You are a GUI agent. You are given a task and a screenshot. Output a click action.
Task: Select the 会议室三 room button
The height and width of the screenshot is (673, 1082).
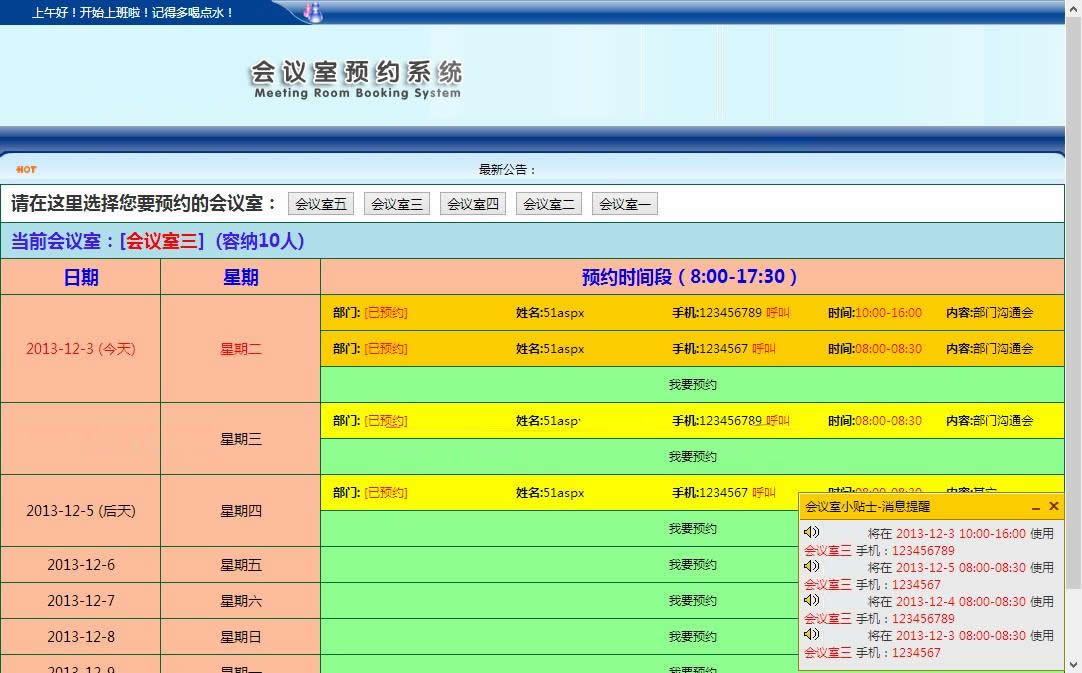(x=396, y=203)
